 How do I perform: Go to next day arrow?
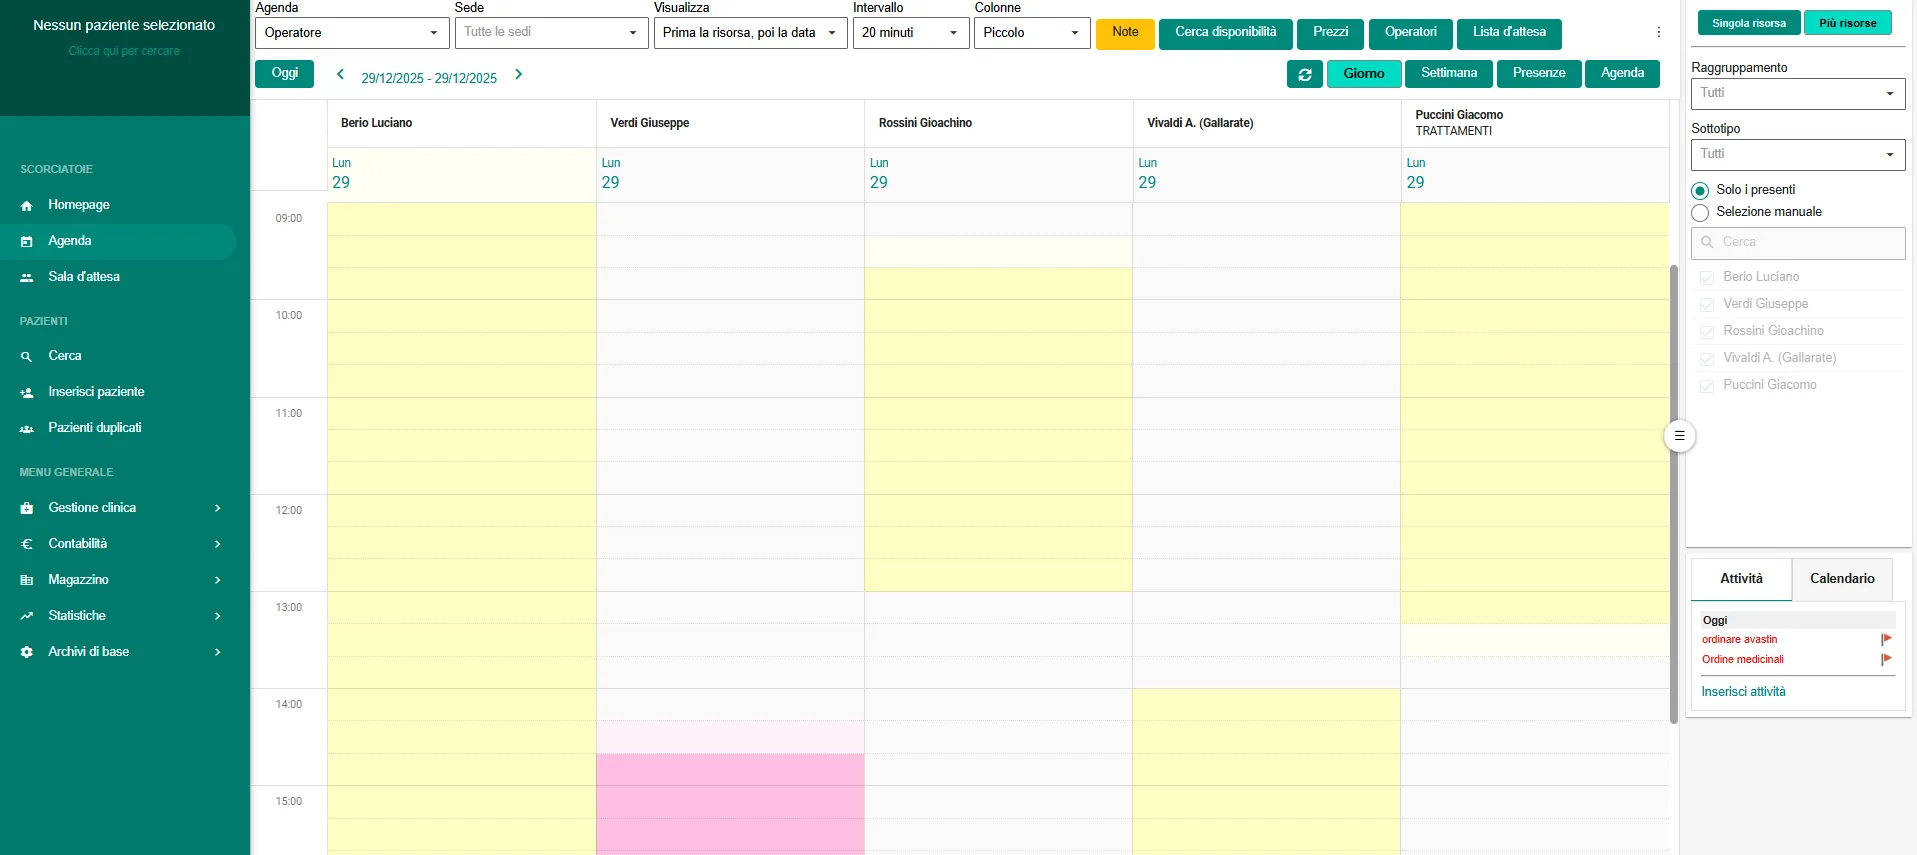pos(518,74)
